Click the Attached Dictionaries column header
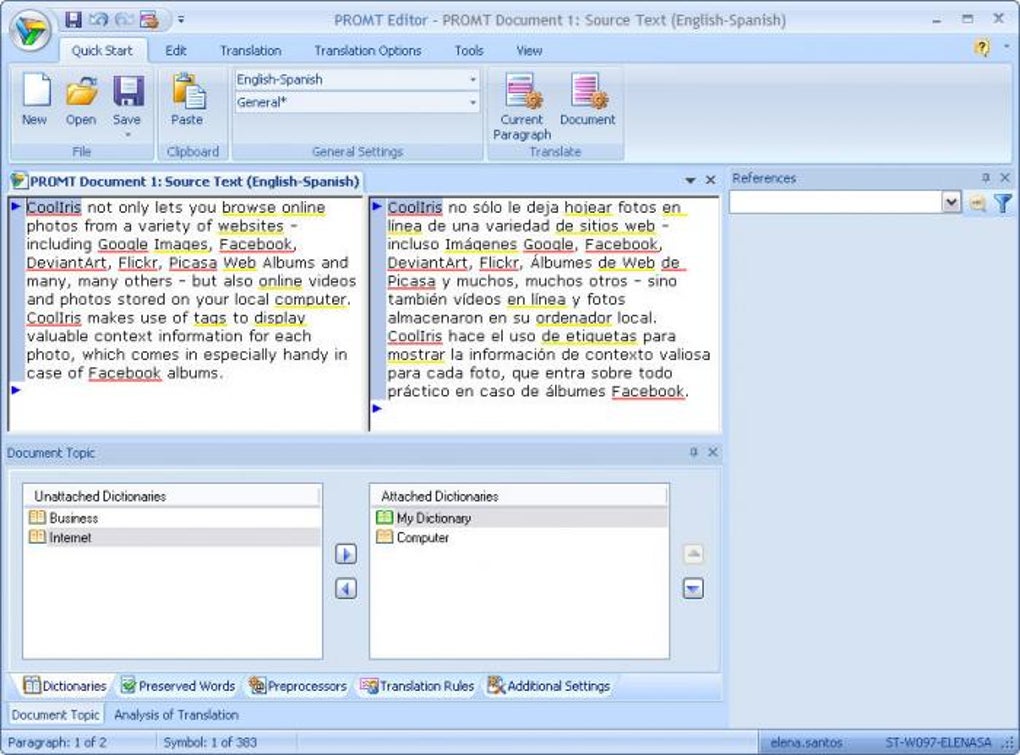This screenshot has width=1020, height=755. click(x=519, y=496)
